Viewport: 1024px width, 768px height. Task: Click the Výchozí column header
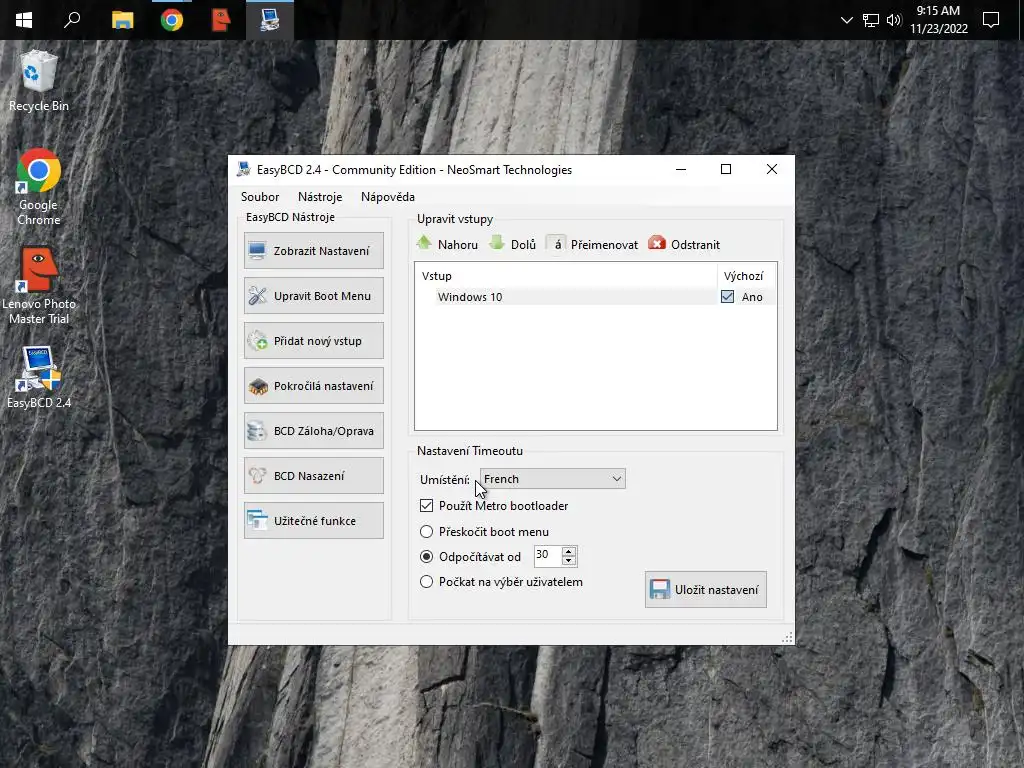pos(746,276)
